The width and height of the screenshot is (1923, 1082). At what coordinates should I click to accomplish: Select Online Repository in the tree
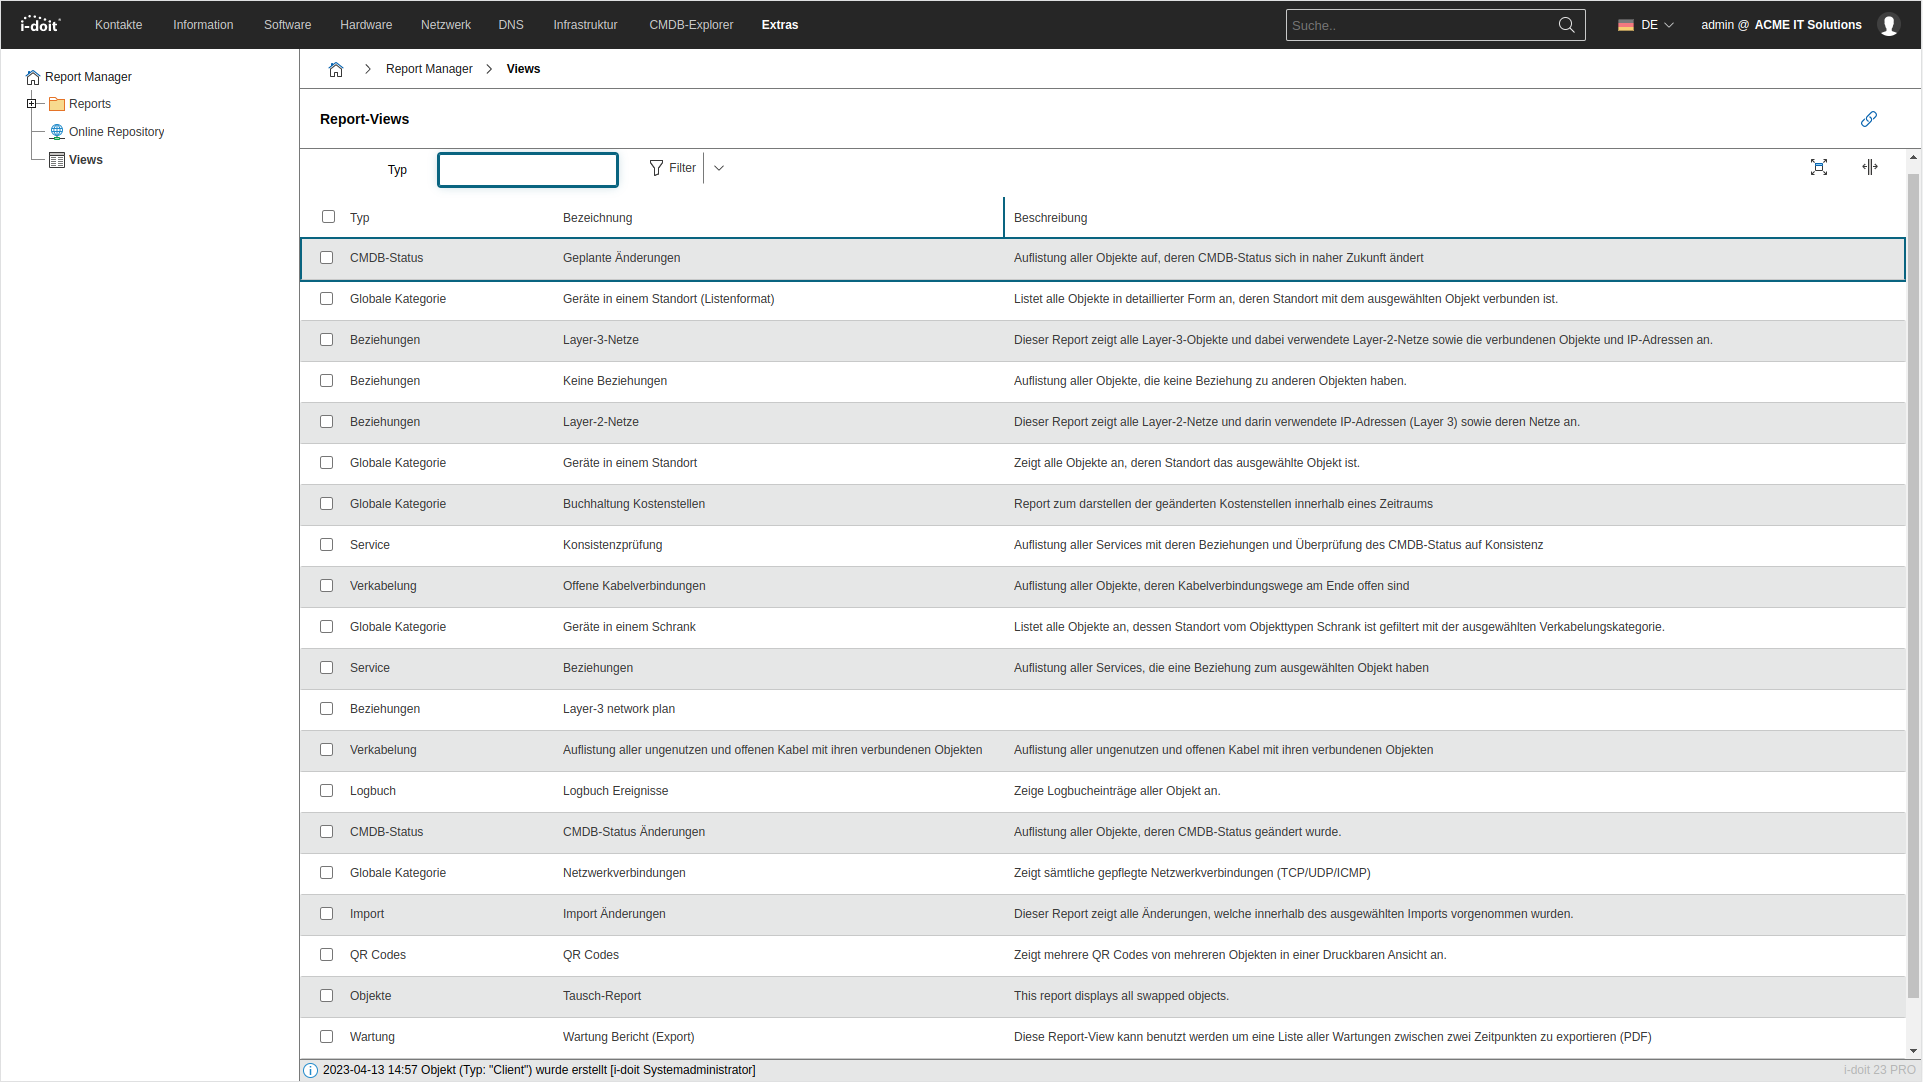pyautogui.click(x=116, y=132)
